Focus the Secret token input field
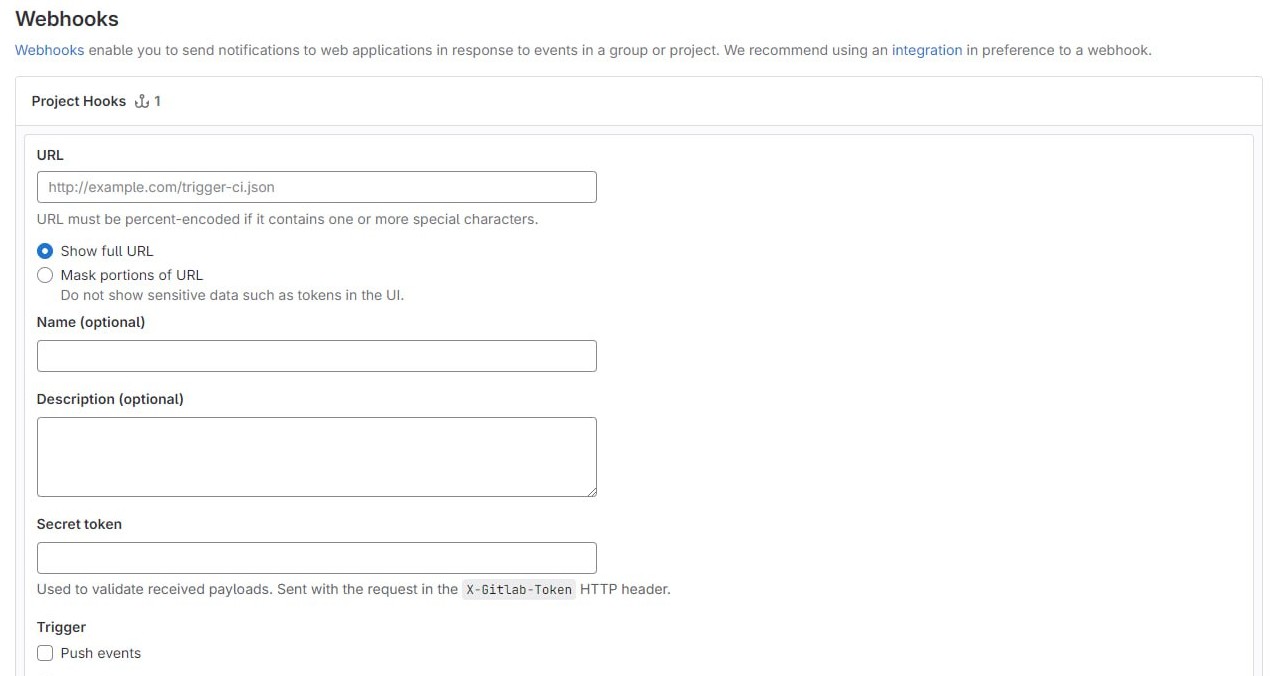This screenshot has height=676, width=1270. pyautogui.click(x=316, y=558)
